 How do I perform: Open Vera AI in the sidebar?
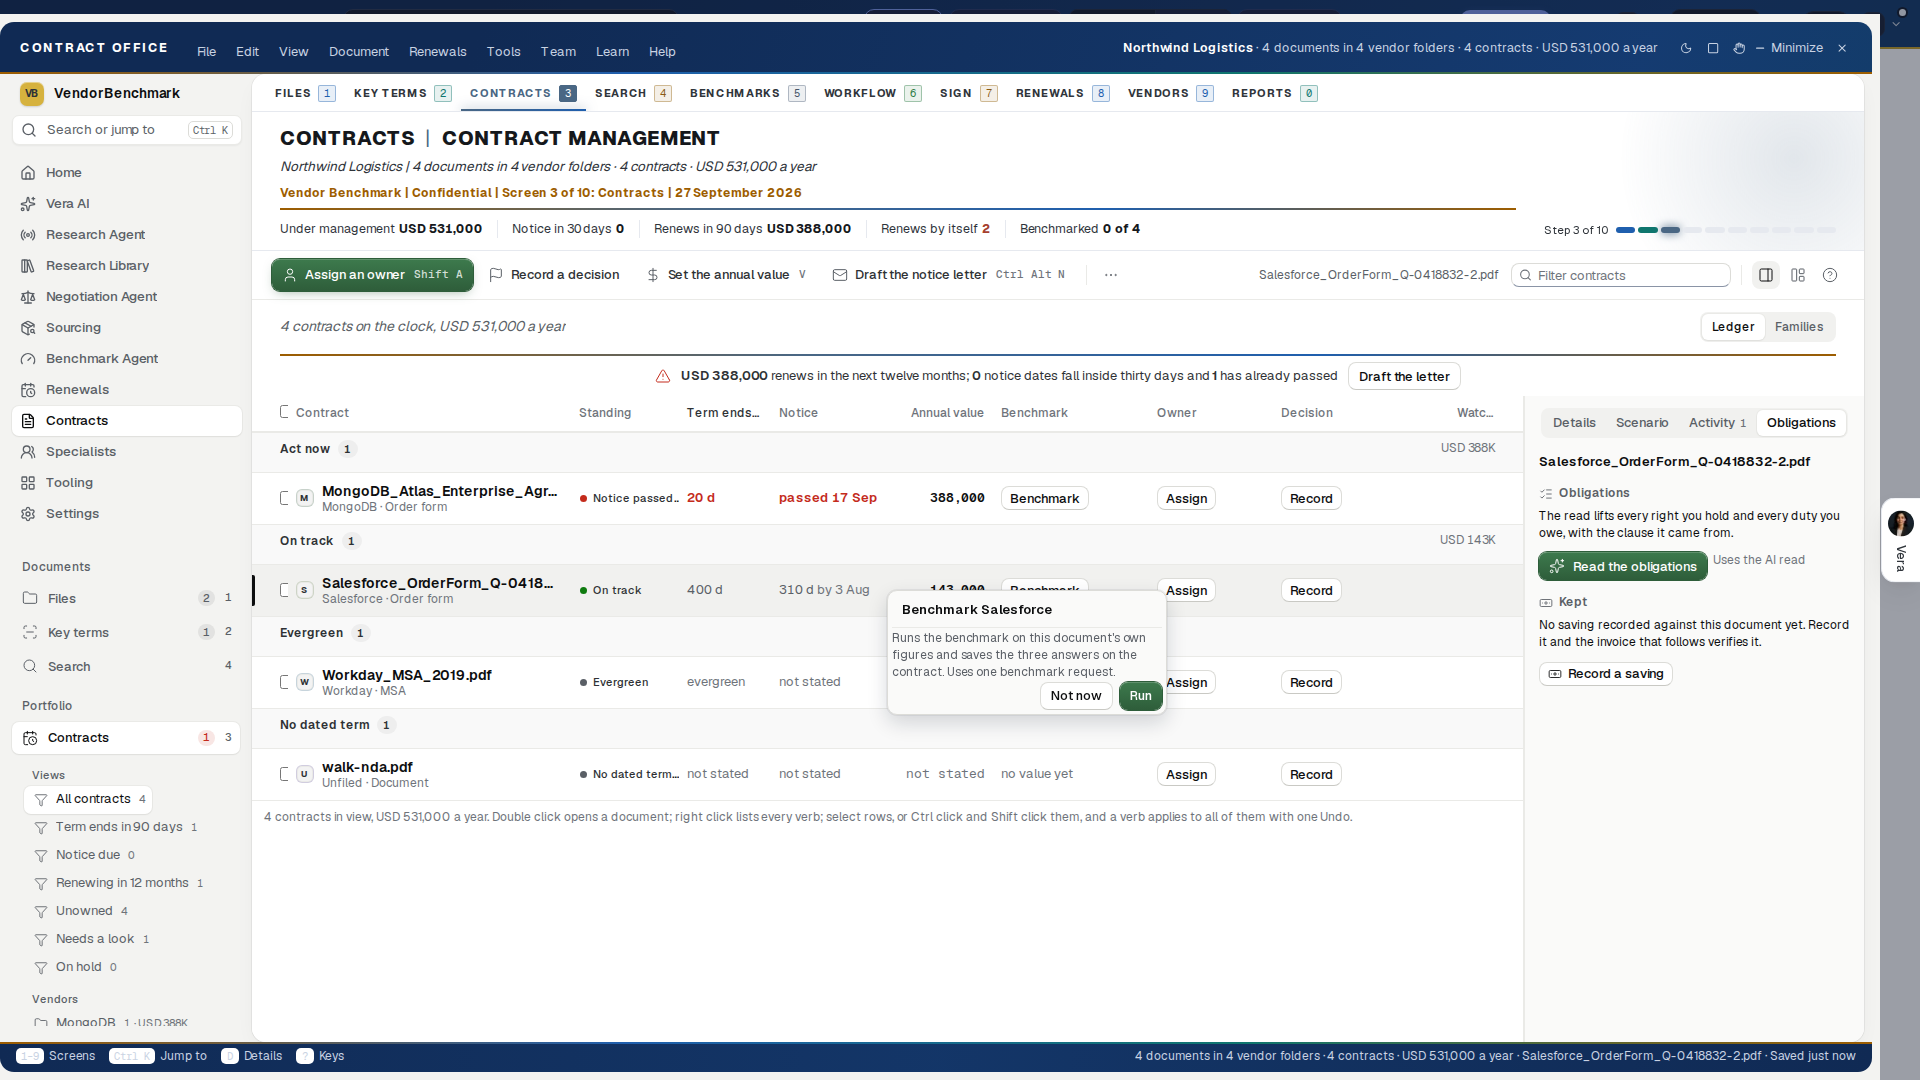click(x=127, y=204)
